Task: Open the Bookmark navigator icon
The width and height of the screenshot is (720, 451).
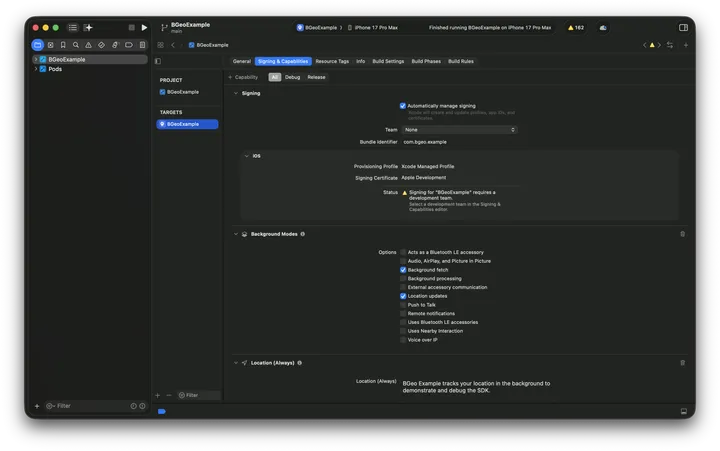Action: pos(63,45)
